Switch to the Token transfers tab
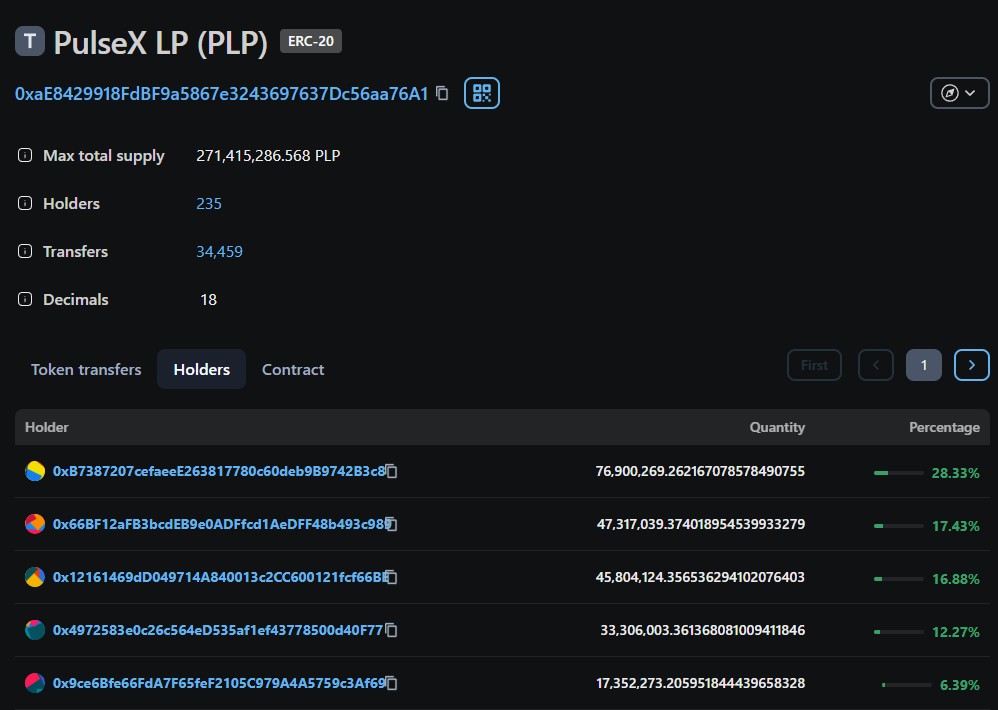 pos(86,369)
